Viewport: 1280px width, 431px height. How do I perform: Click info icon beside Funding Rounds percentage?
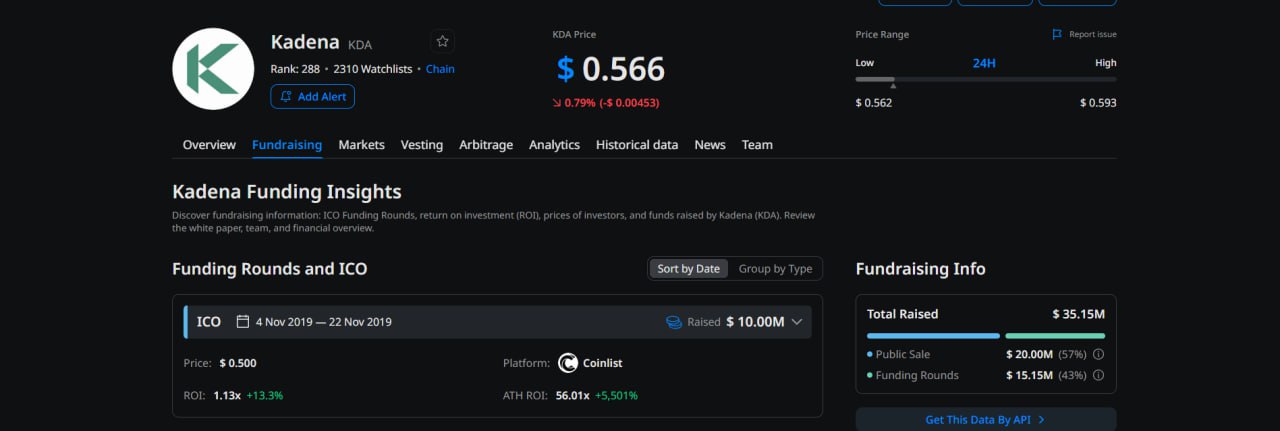pyautogui.click(x=1098, y=375)
